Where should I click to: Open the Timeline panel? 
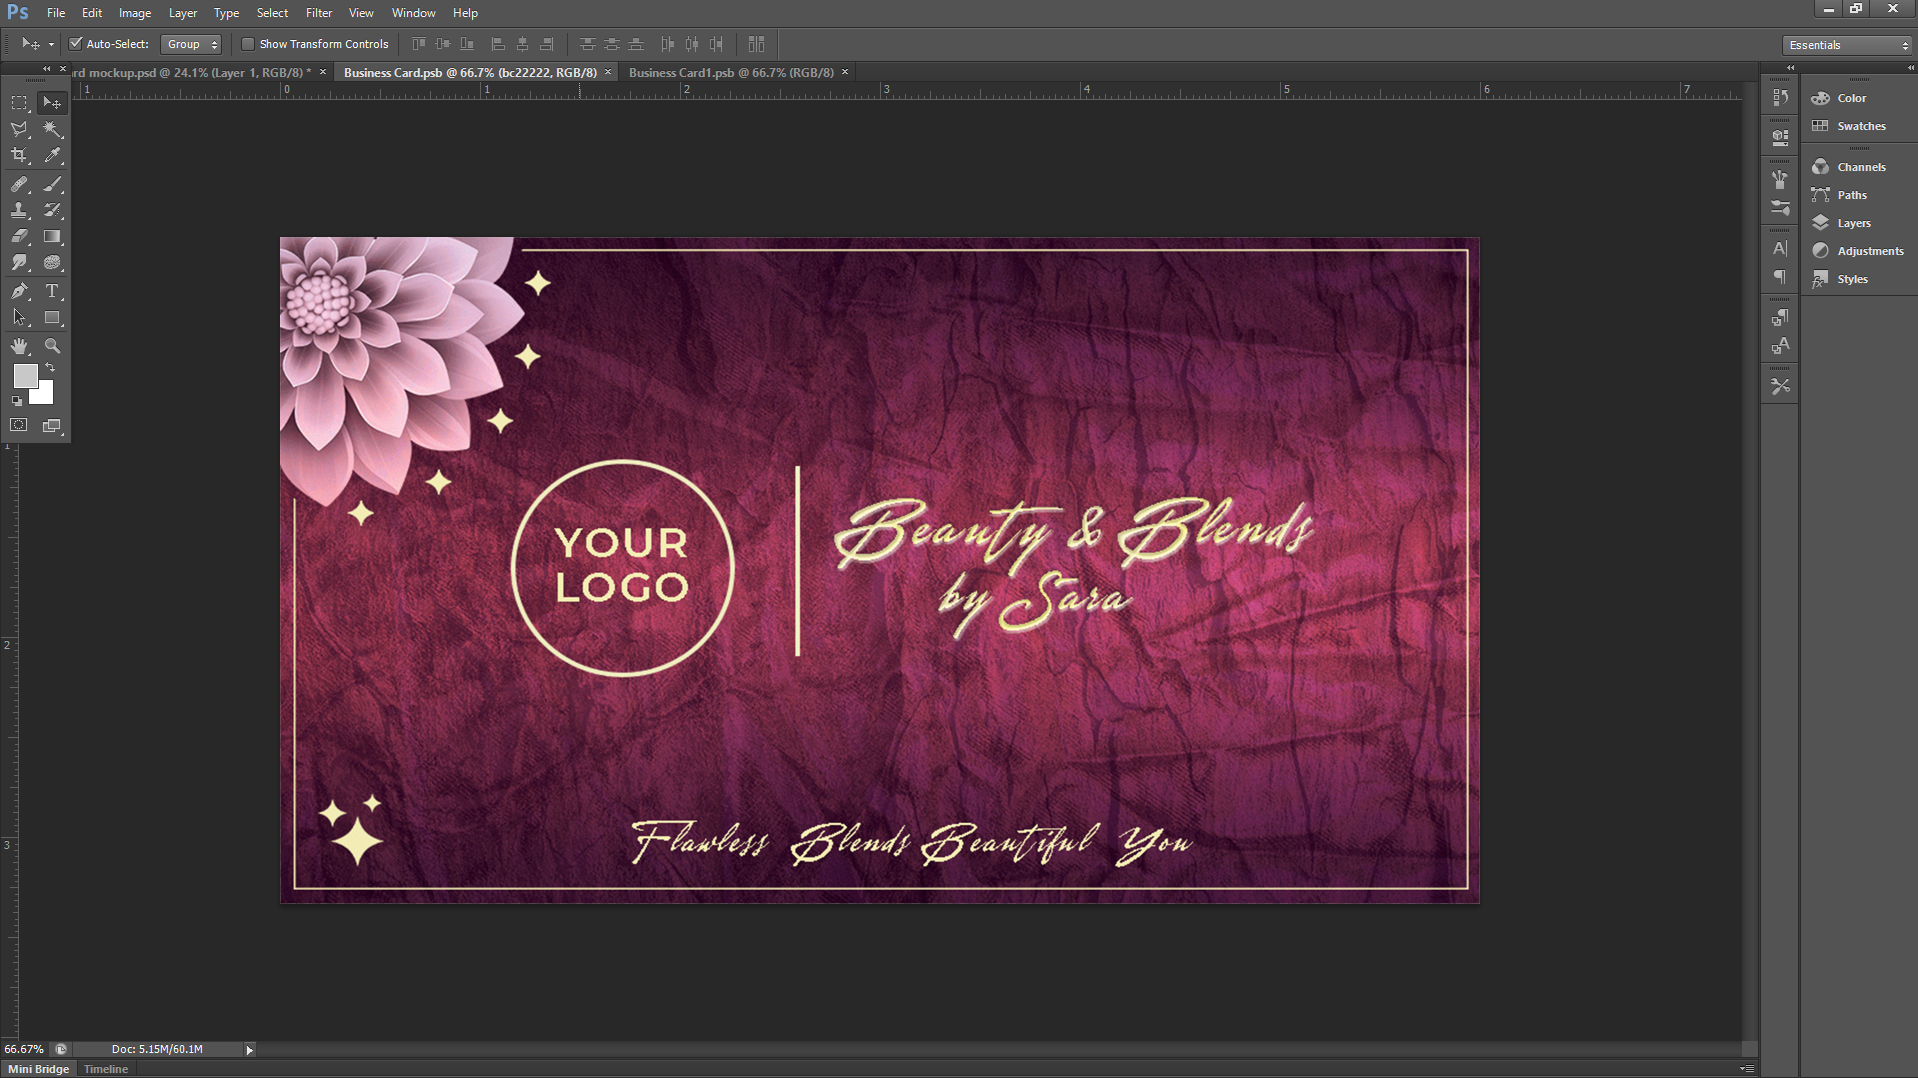tap(106, 1069)
